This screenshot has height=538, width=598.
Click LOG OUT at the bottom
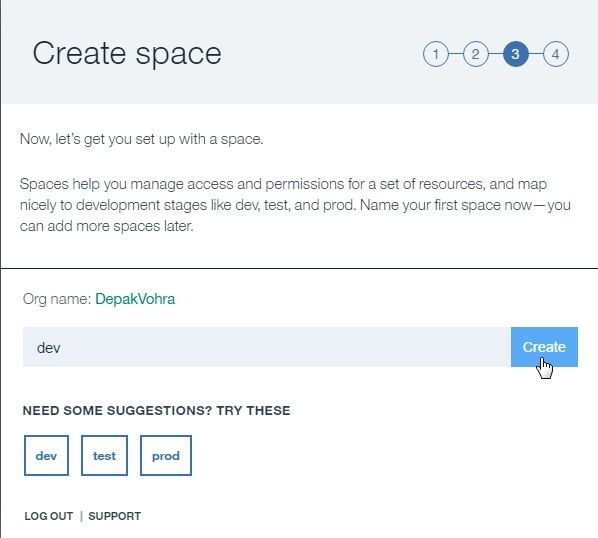pyautogui.click(x=48, y=516)
